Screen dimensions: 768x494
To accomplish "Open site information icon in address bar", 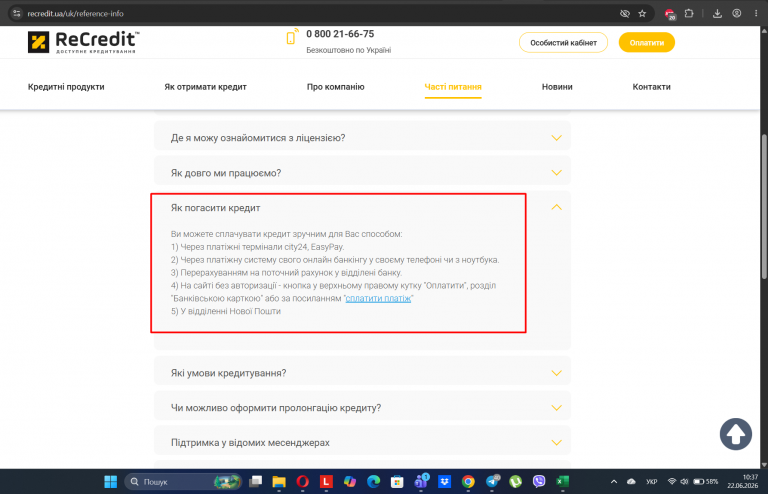I will 17,14.
